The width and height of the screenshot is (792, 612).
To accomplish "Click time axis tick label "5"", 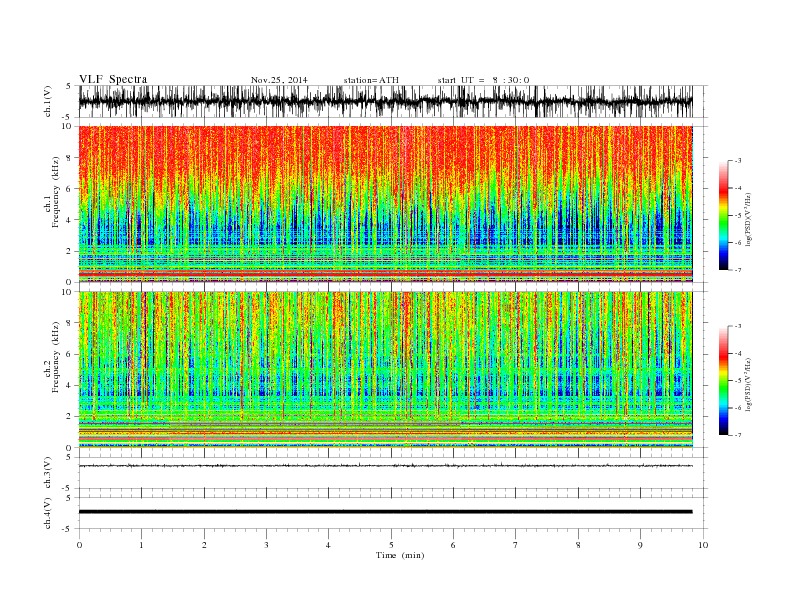I will (391, 545).
